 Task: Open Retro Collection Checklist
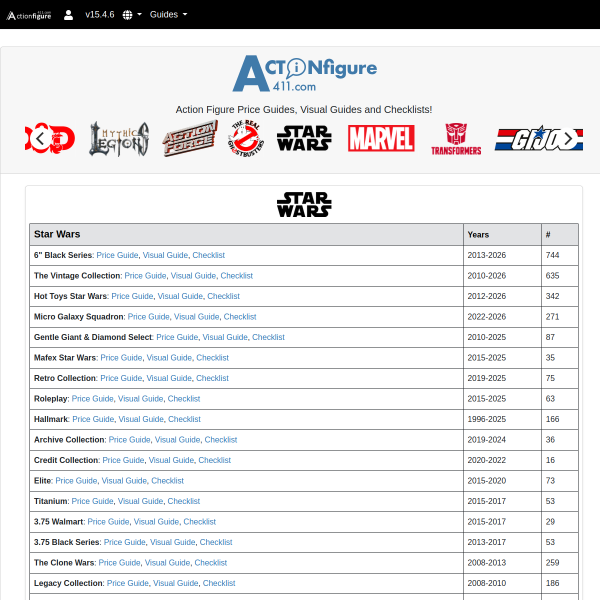tap(212, 378)
